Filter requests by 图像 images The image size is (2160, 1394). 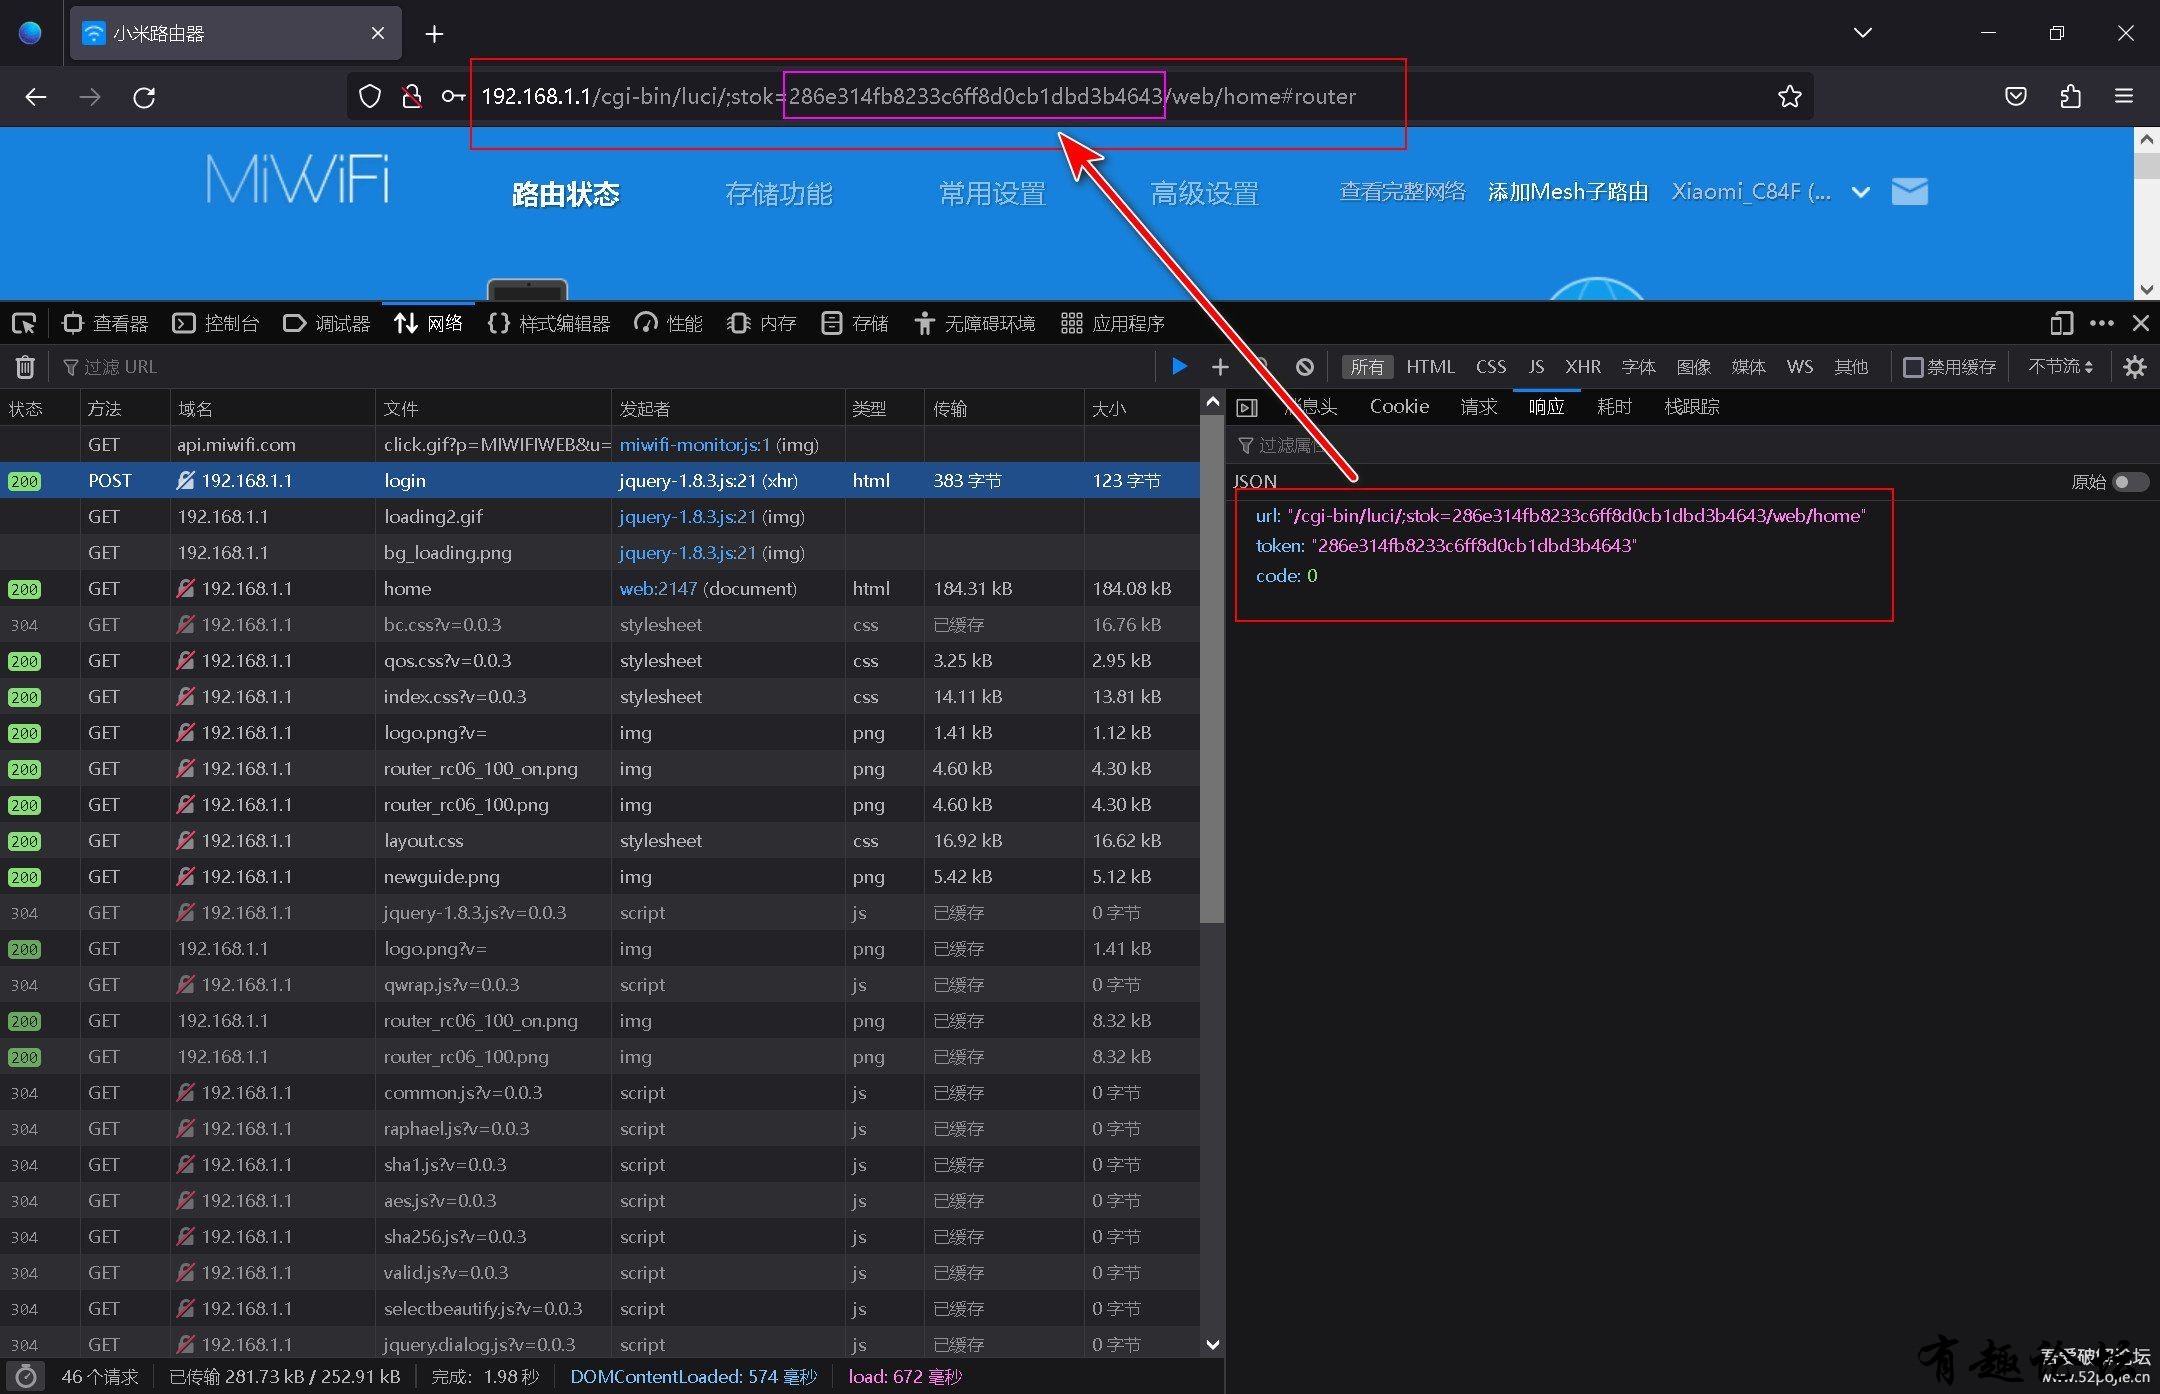[x=1693, y=367]
